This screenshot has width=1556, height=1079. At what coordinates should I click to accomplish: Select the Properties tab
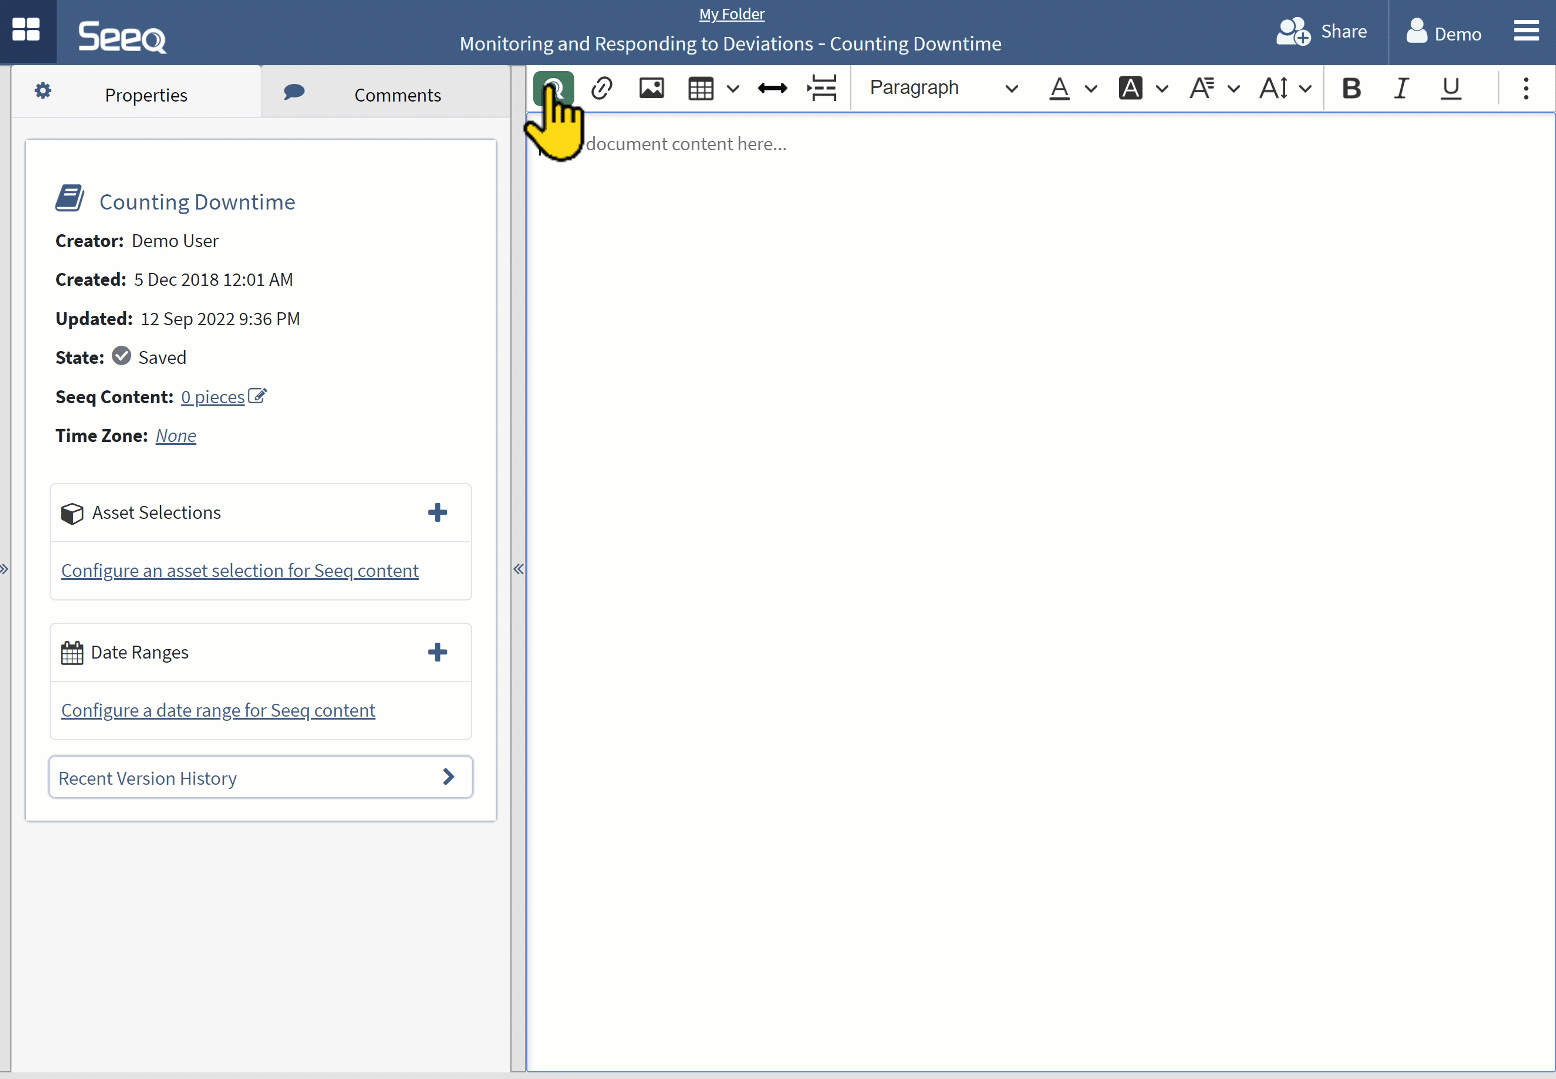136,94
